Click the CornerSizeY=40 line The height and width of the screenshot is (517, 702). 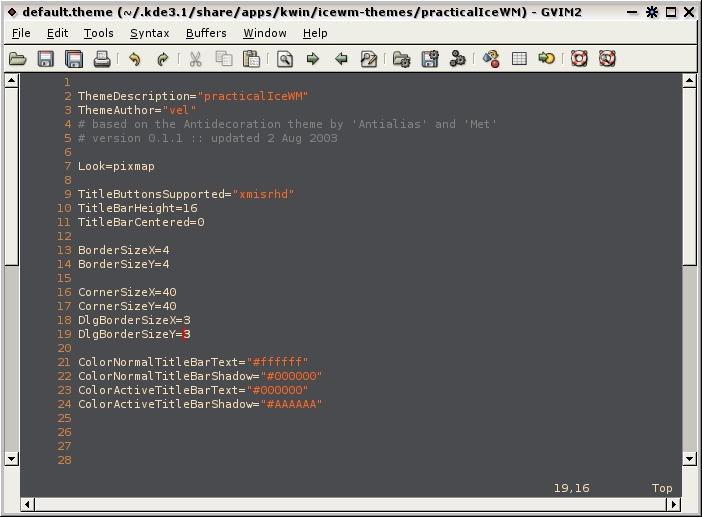127,306
